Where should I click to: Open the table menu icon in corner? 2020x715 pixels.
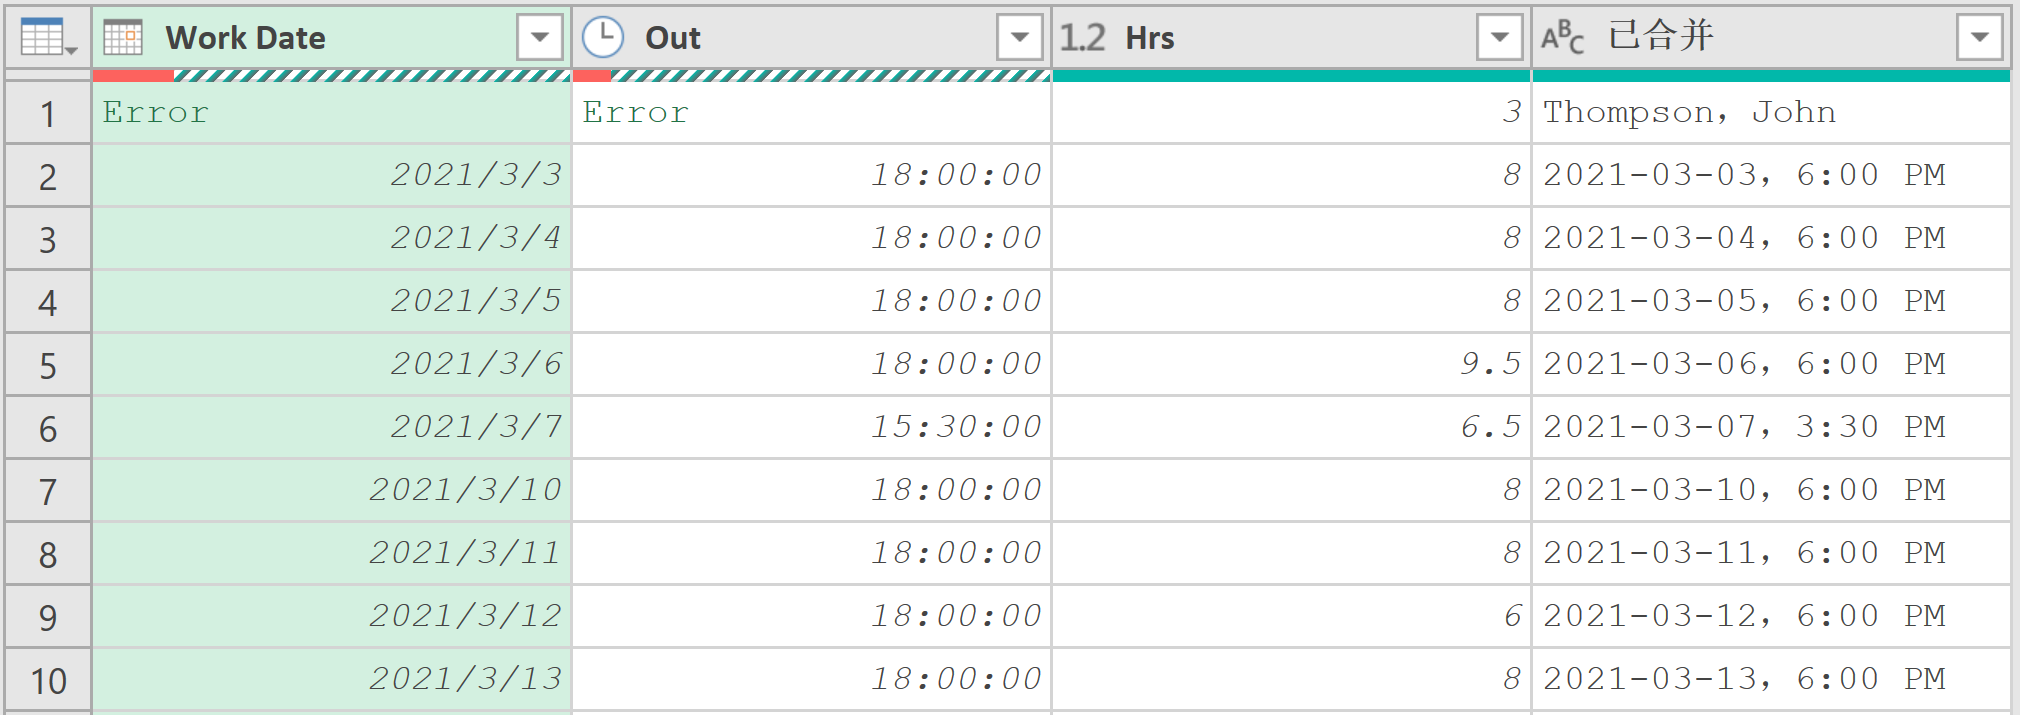(47, 38)
